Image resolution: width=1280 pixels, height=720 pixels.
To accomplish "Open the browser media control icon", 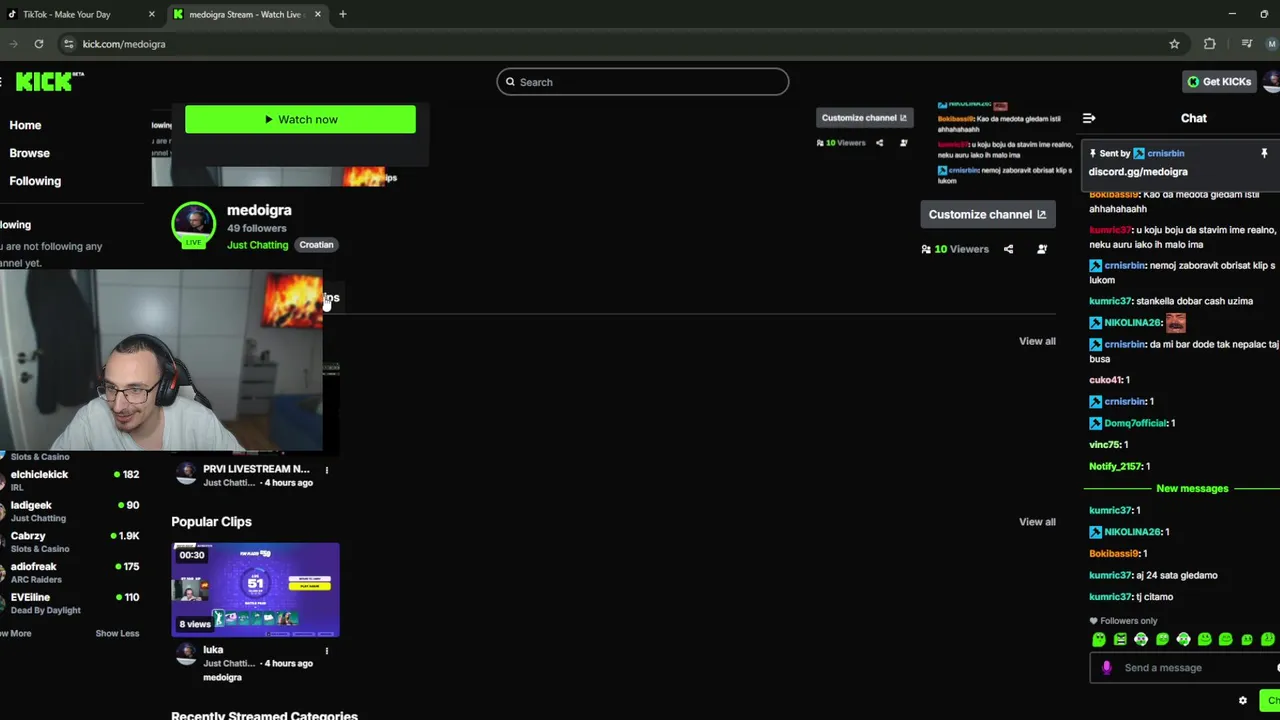I will tap(1246, 44).
